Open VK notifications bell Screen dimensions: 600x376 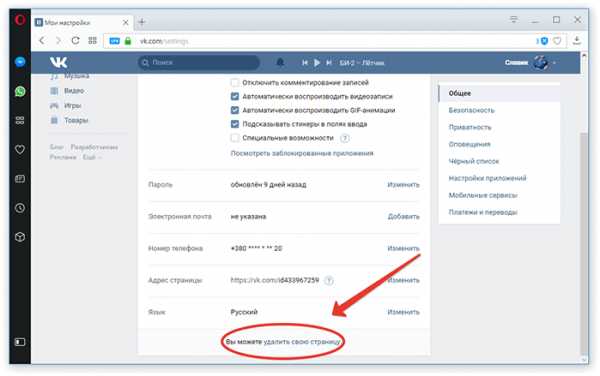pyautogui.click(x=280, y=62)
